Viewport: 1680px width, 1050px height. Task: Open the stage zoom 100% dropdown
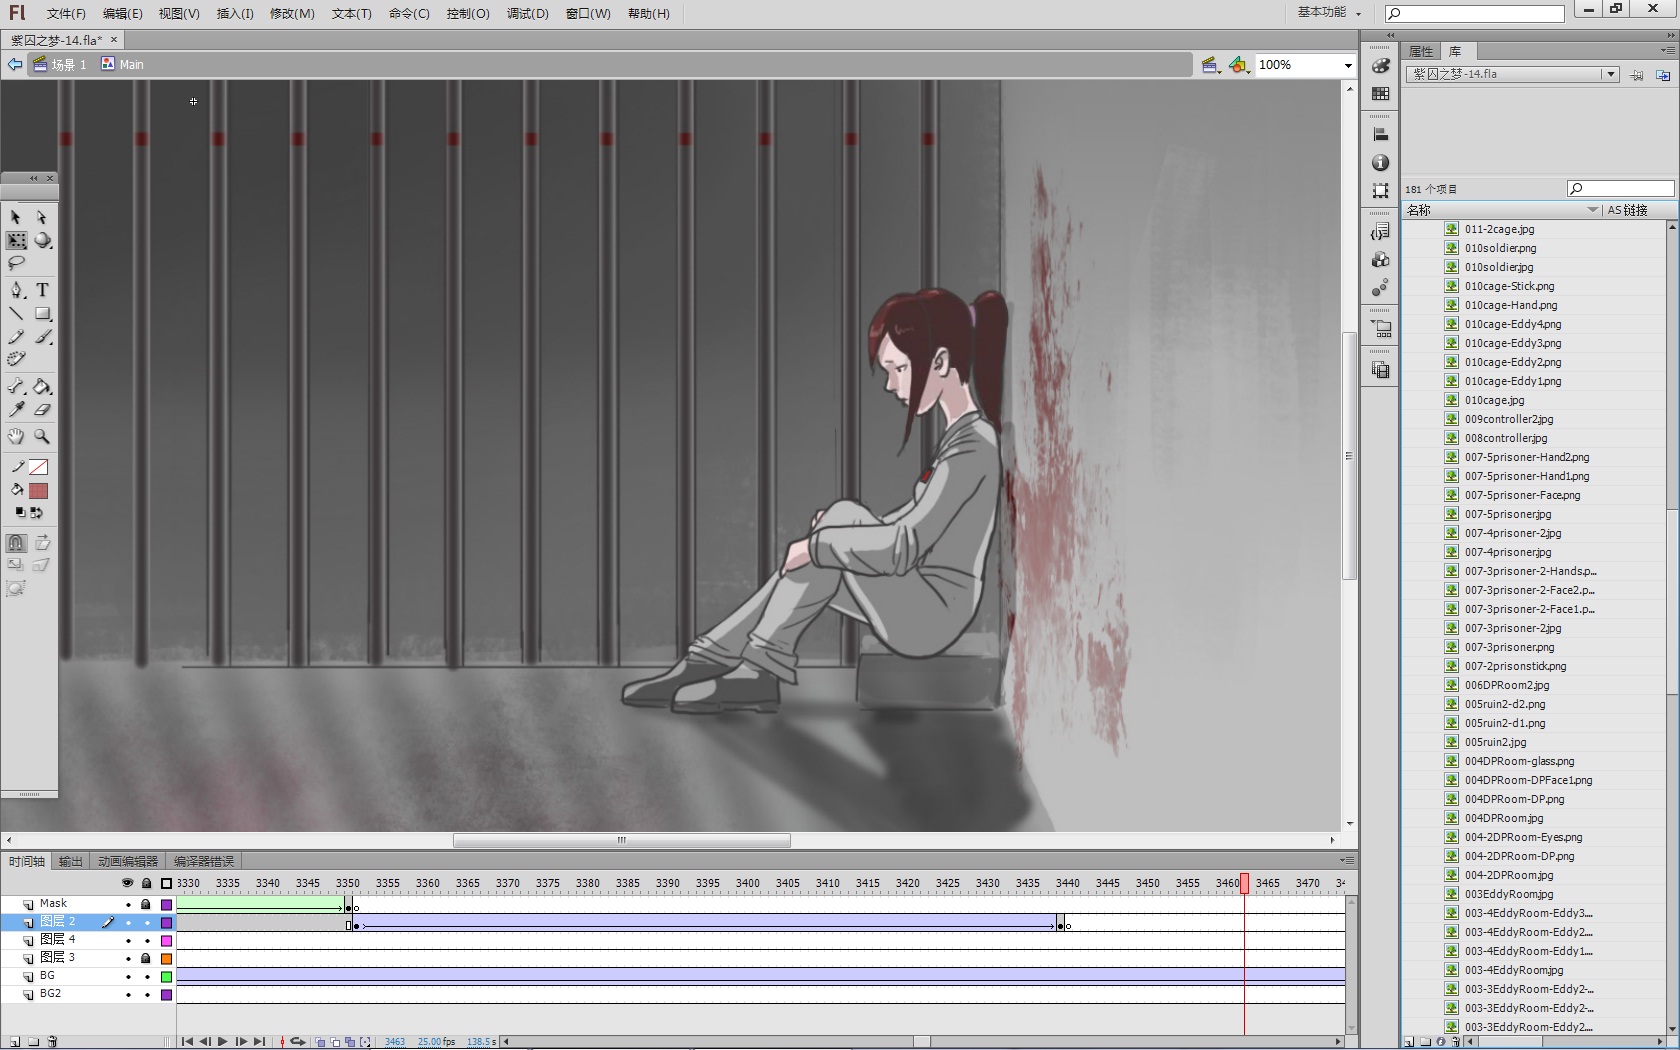point(1348,65)
